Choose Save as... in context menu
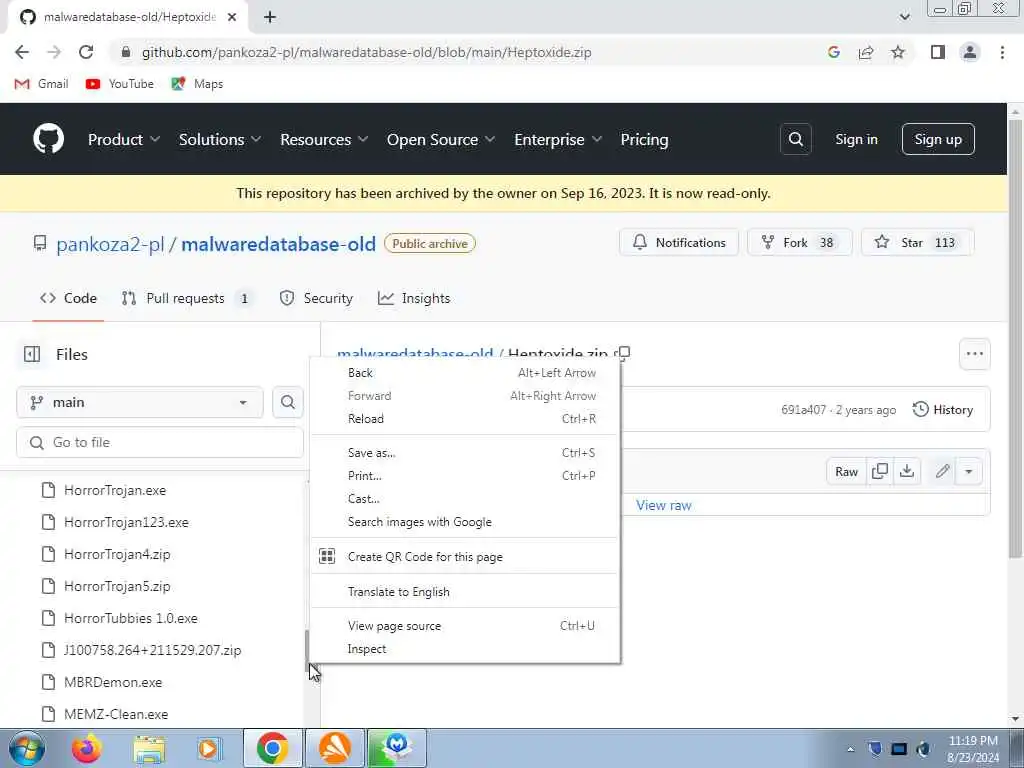 [464, 453]
